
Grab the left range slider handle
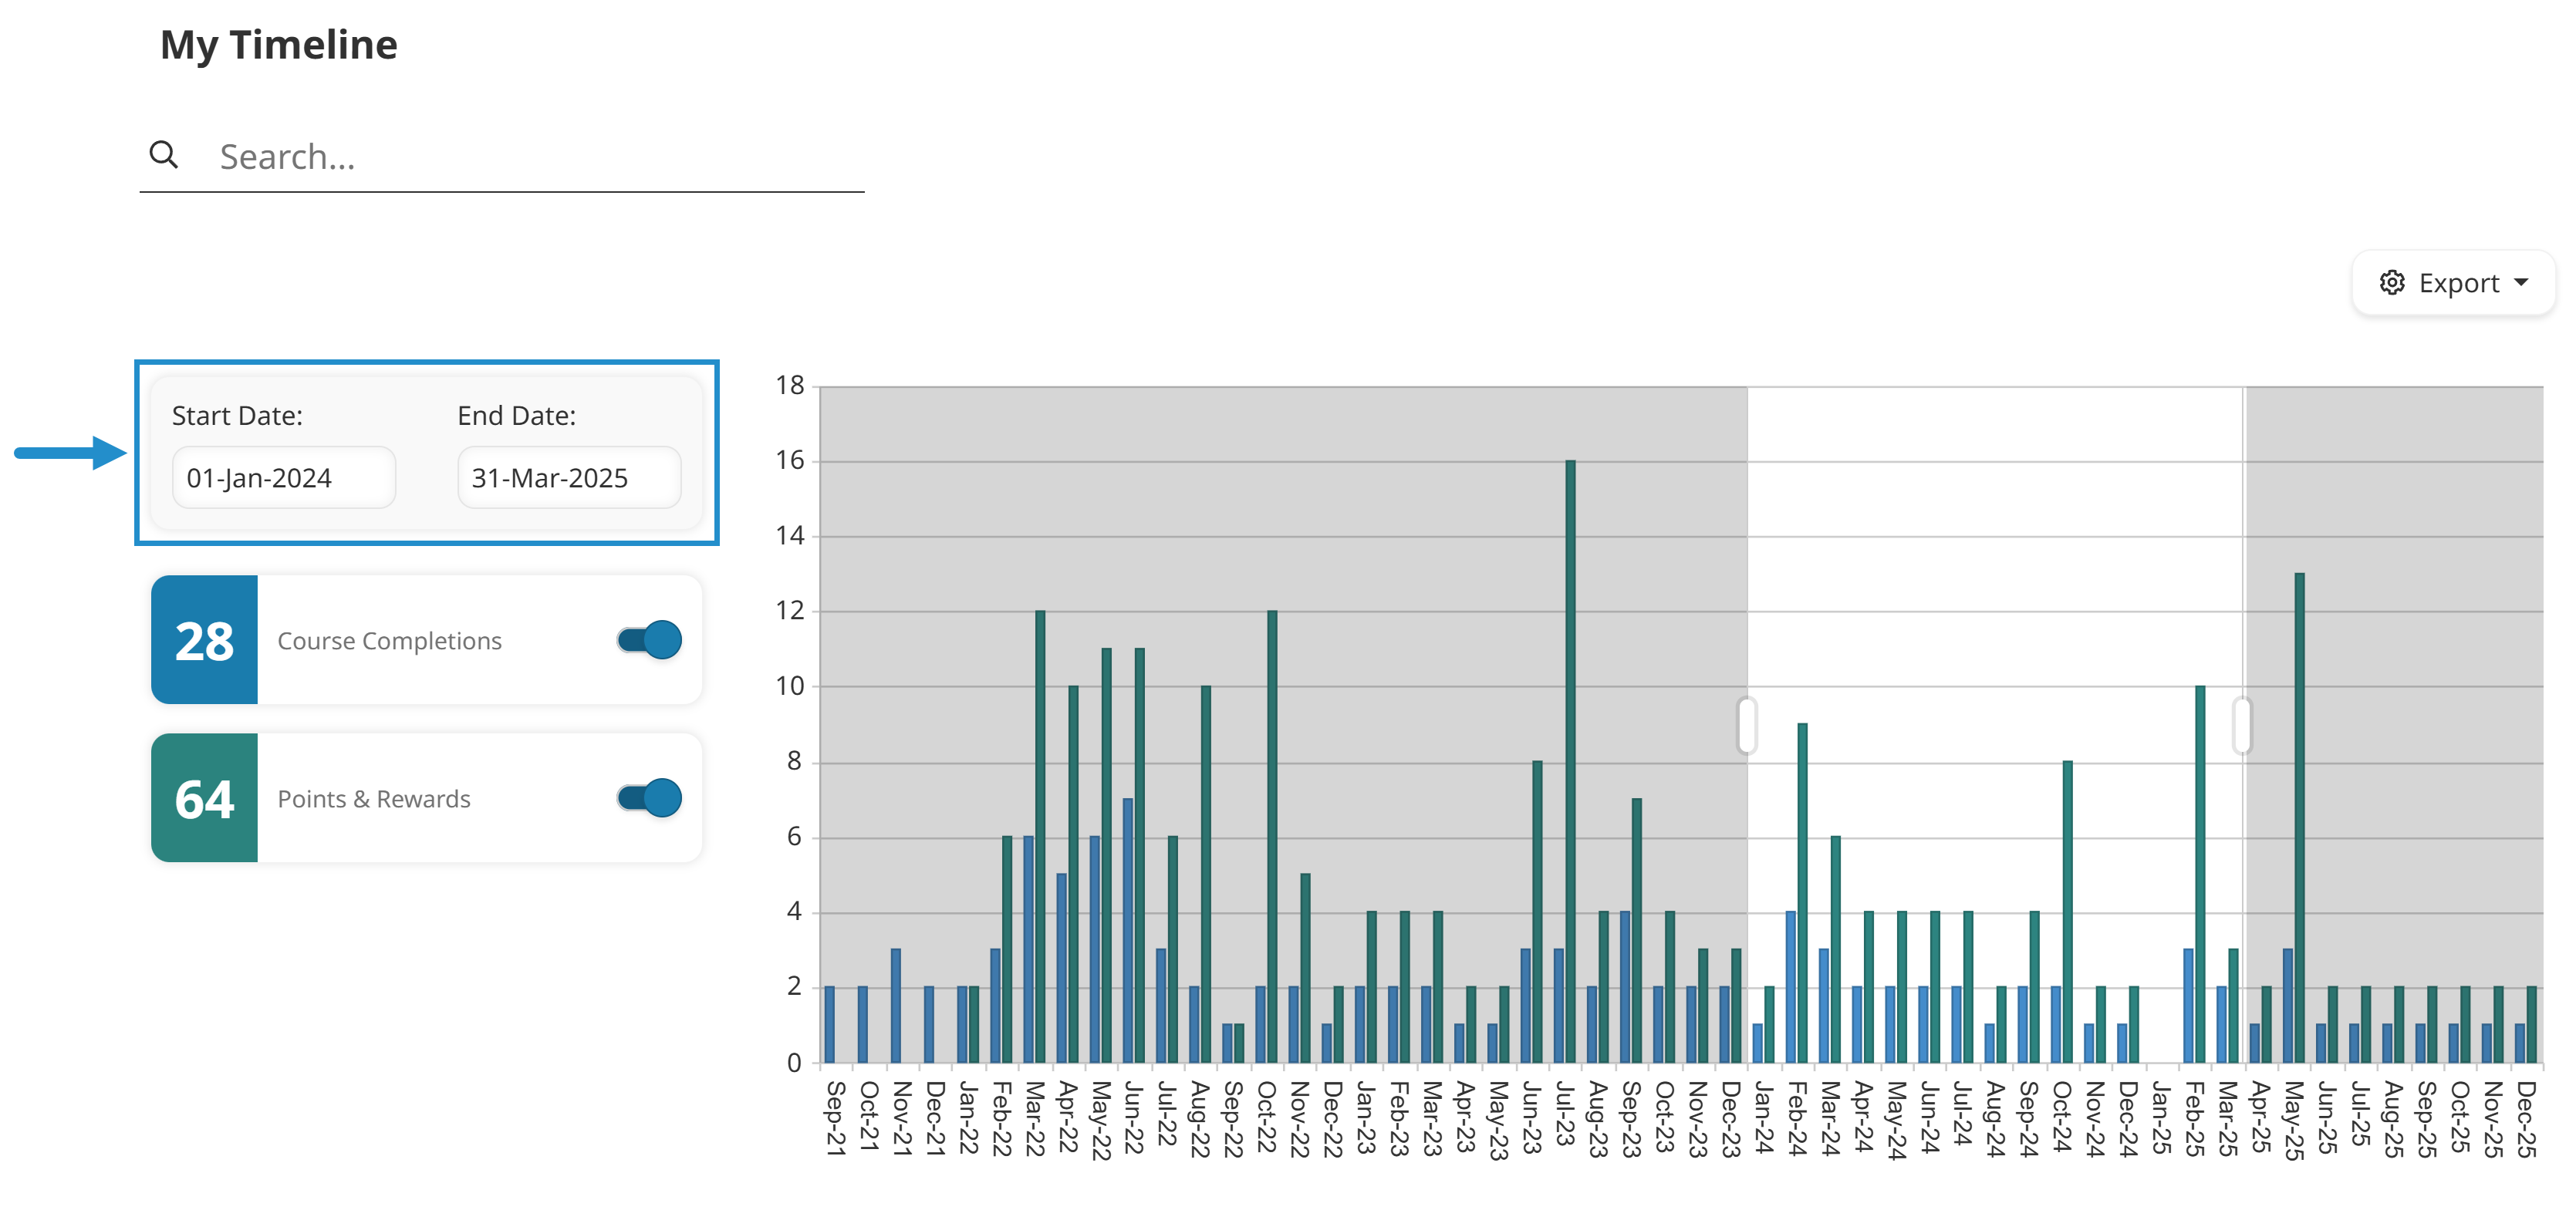(x=1747, y=725)
